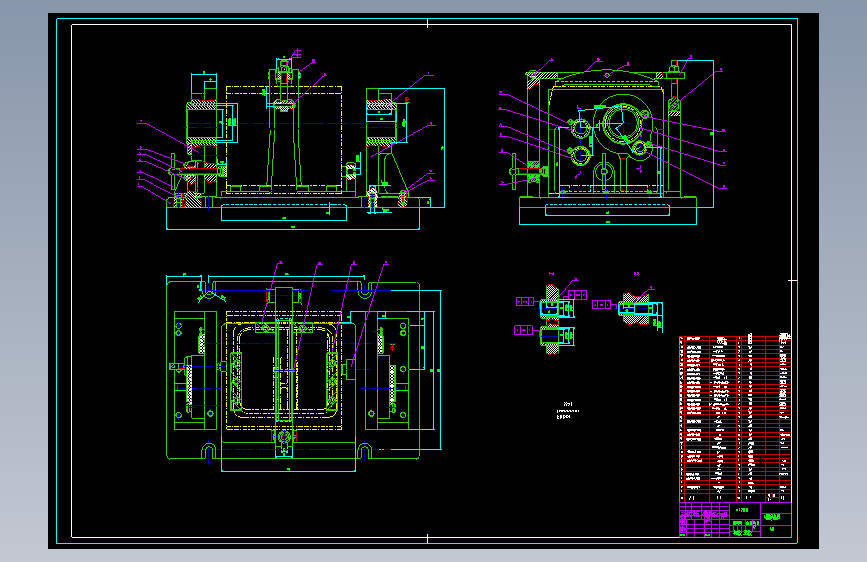Viewport: 867px width, 562px height.
Task: Pick the magenta tolerance frame beside lower left bushing
Action: pos(523,330)
